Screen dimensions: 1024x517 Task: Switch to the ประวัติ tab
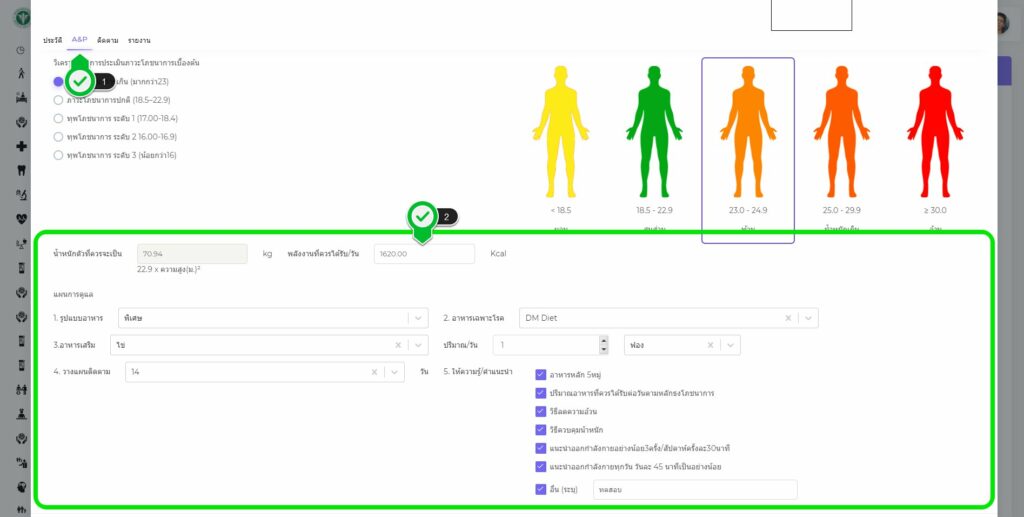coord(53,40)
